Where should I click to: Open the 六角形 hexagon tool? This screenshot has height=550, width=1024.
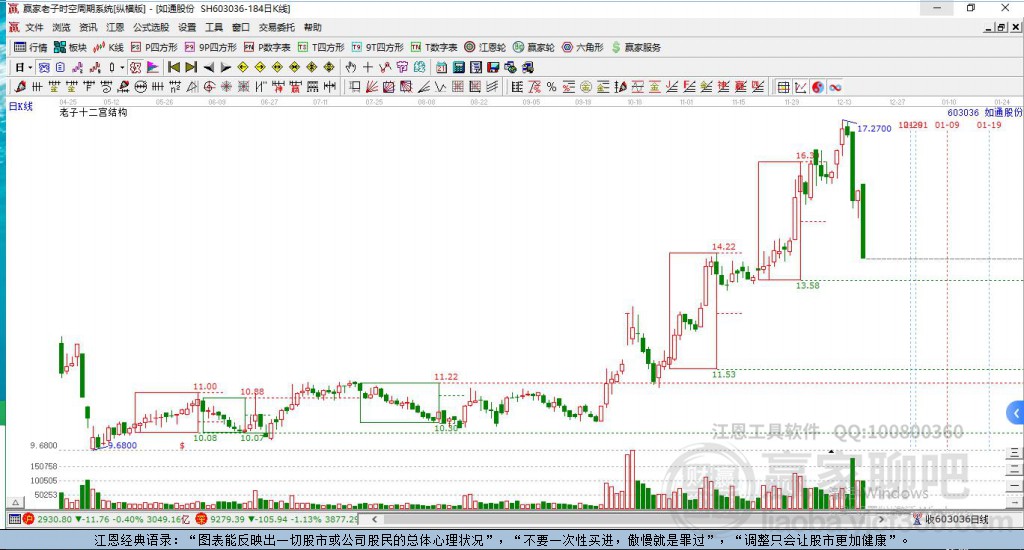[583, 47]
